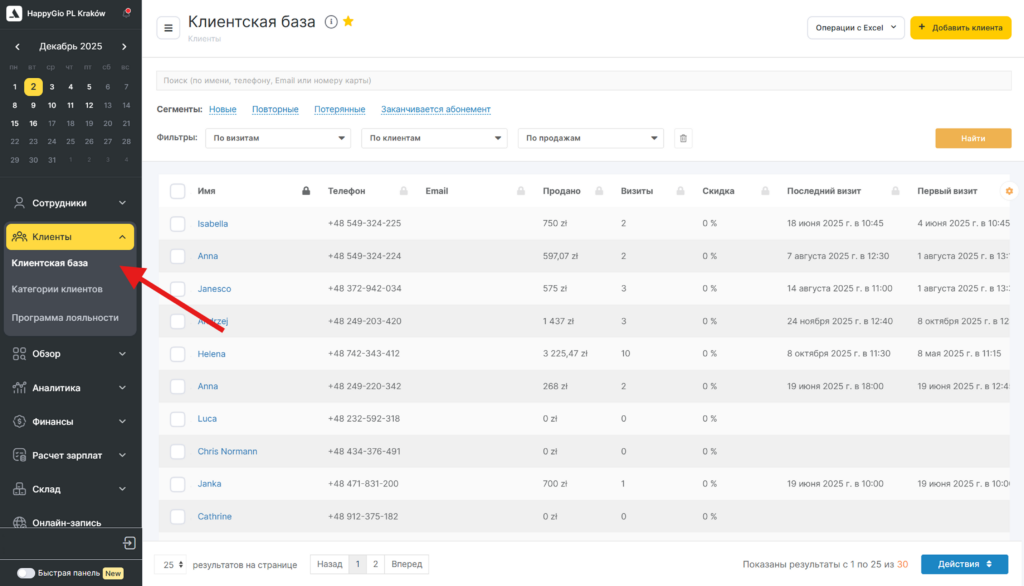Viewport: 1024px width, 586px height.
Task: Click the logout icon in sidebar
Action: click(129, 543)
